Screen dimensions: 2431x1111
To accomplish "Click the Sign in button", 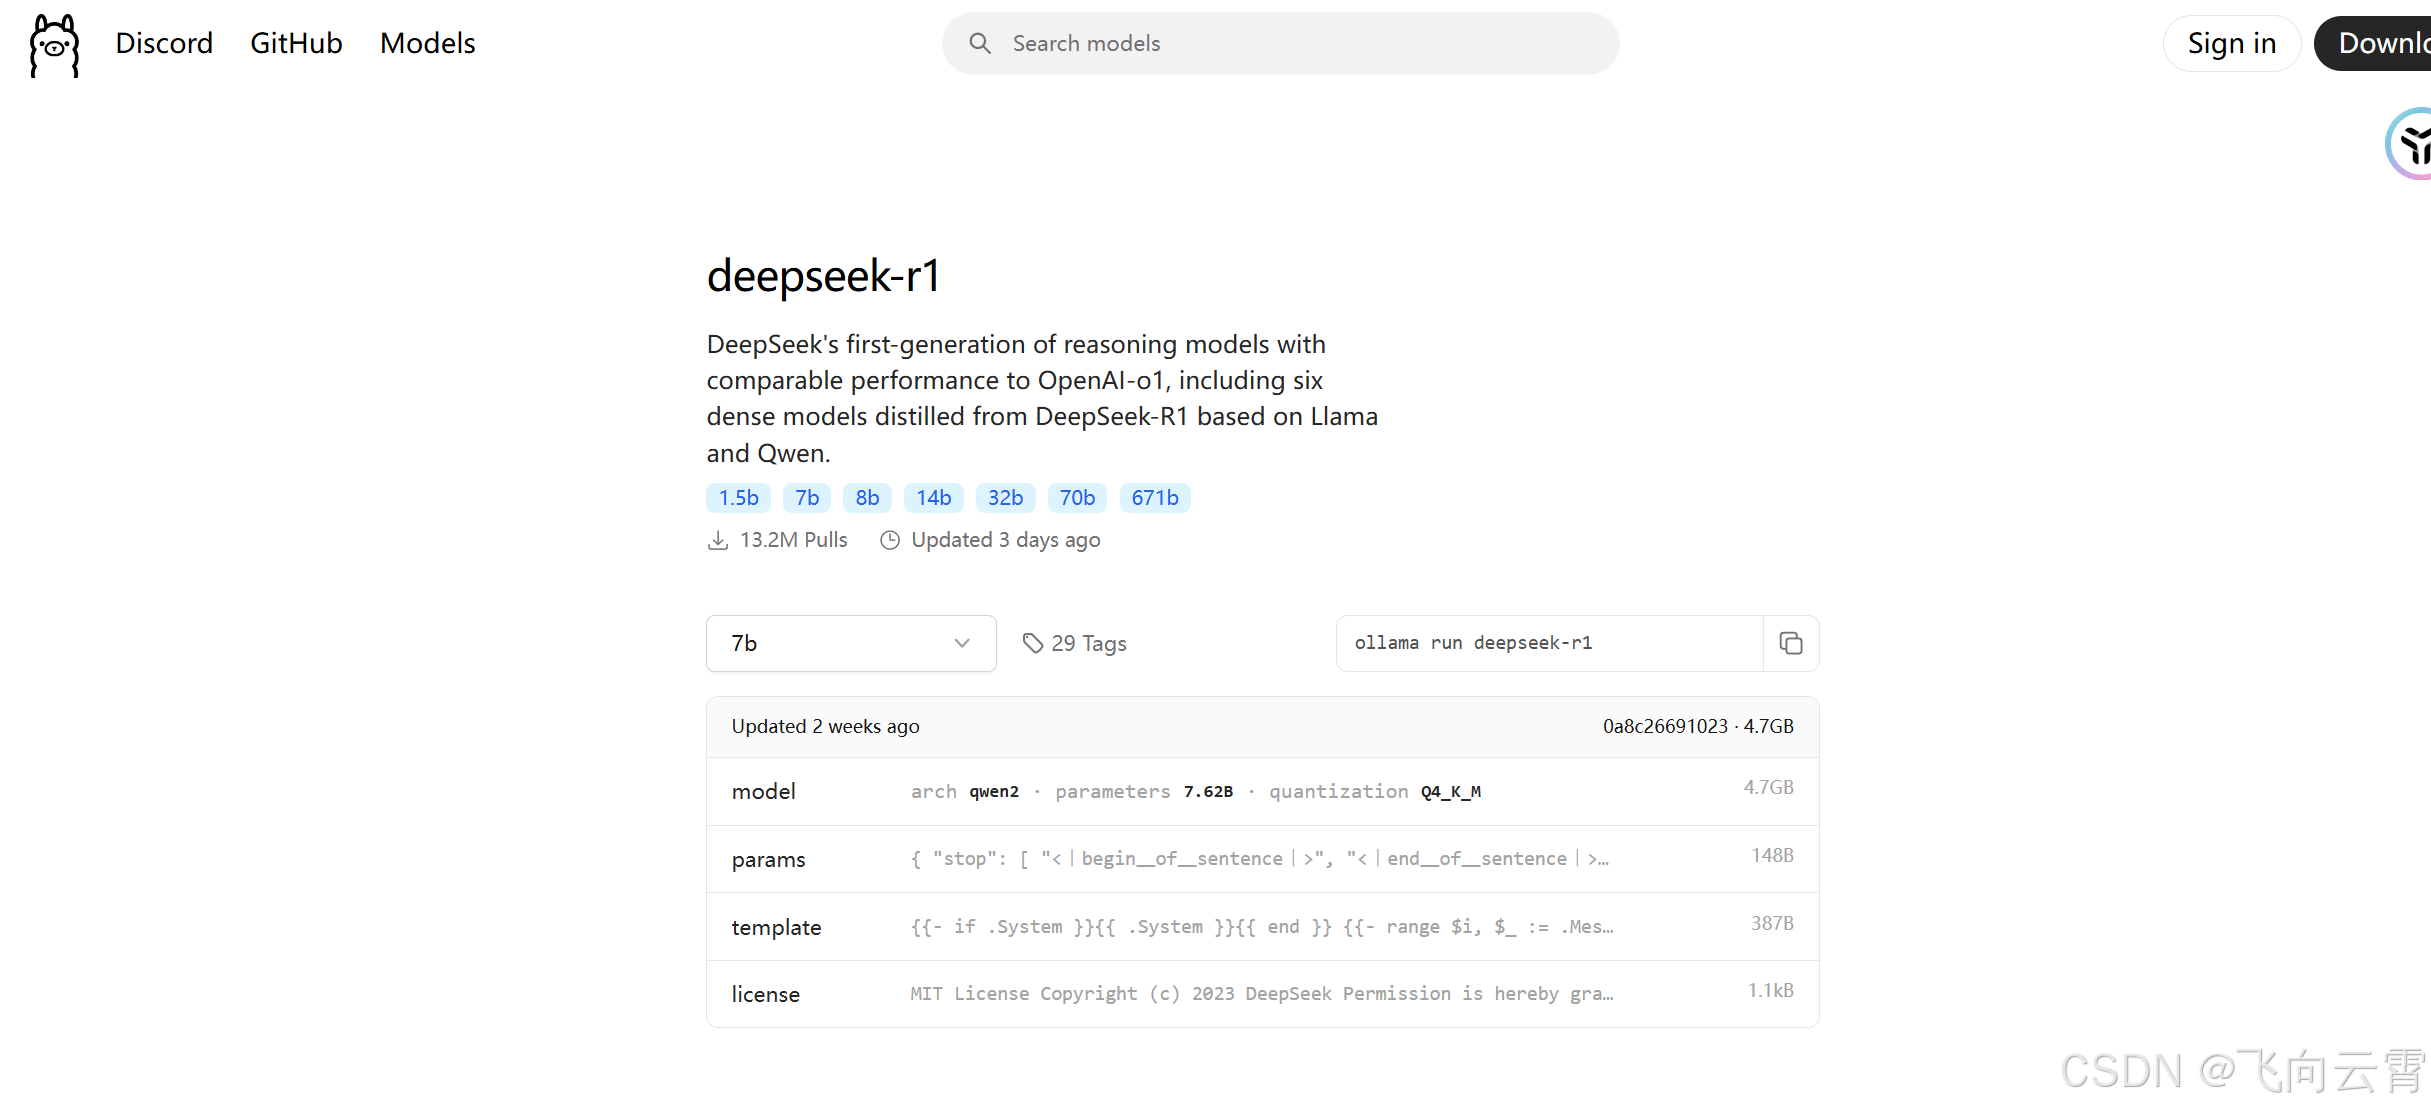I will pyautogui.click(x=2231, y=43).
